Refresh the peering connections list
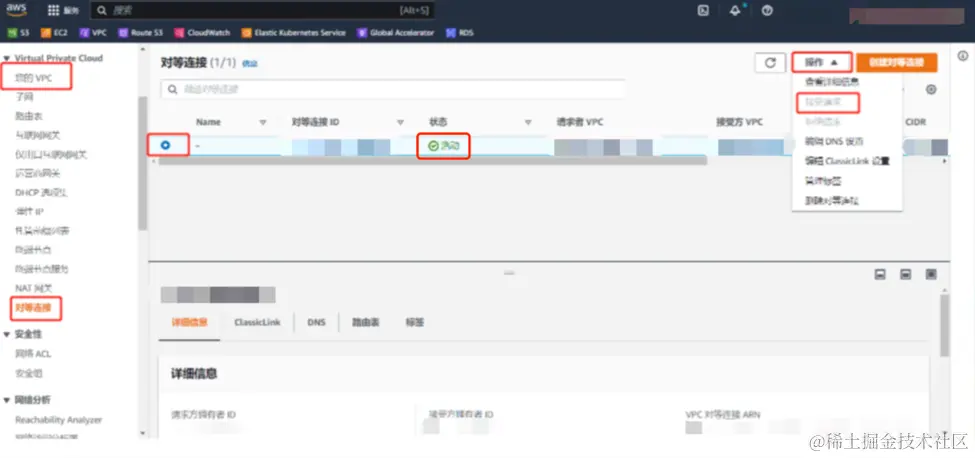The image size is (975, 458). tap(770, 63)
